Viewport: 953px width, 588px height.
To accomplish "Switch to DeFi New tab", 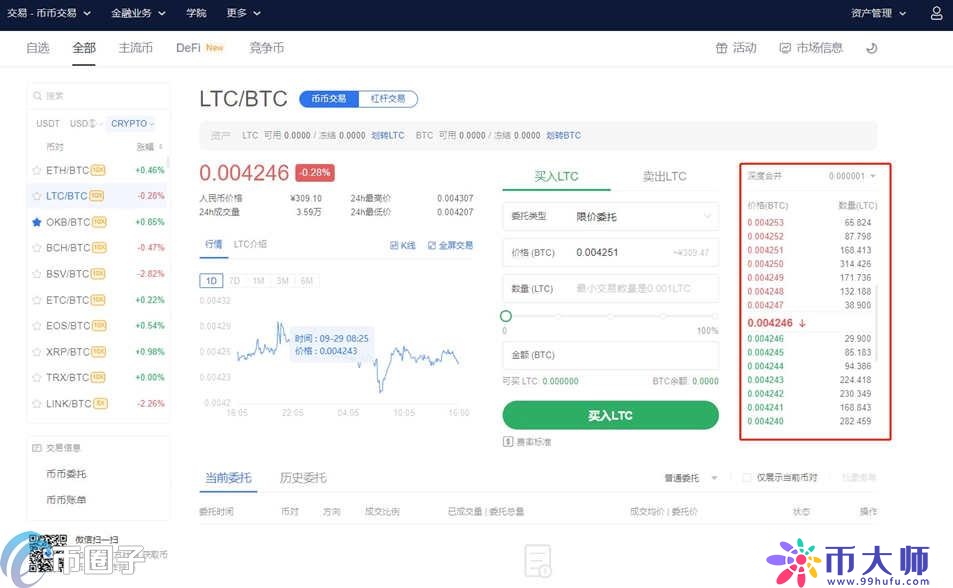I will click(x=199, y=48).
